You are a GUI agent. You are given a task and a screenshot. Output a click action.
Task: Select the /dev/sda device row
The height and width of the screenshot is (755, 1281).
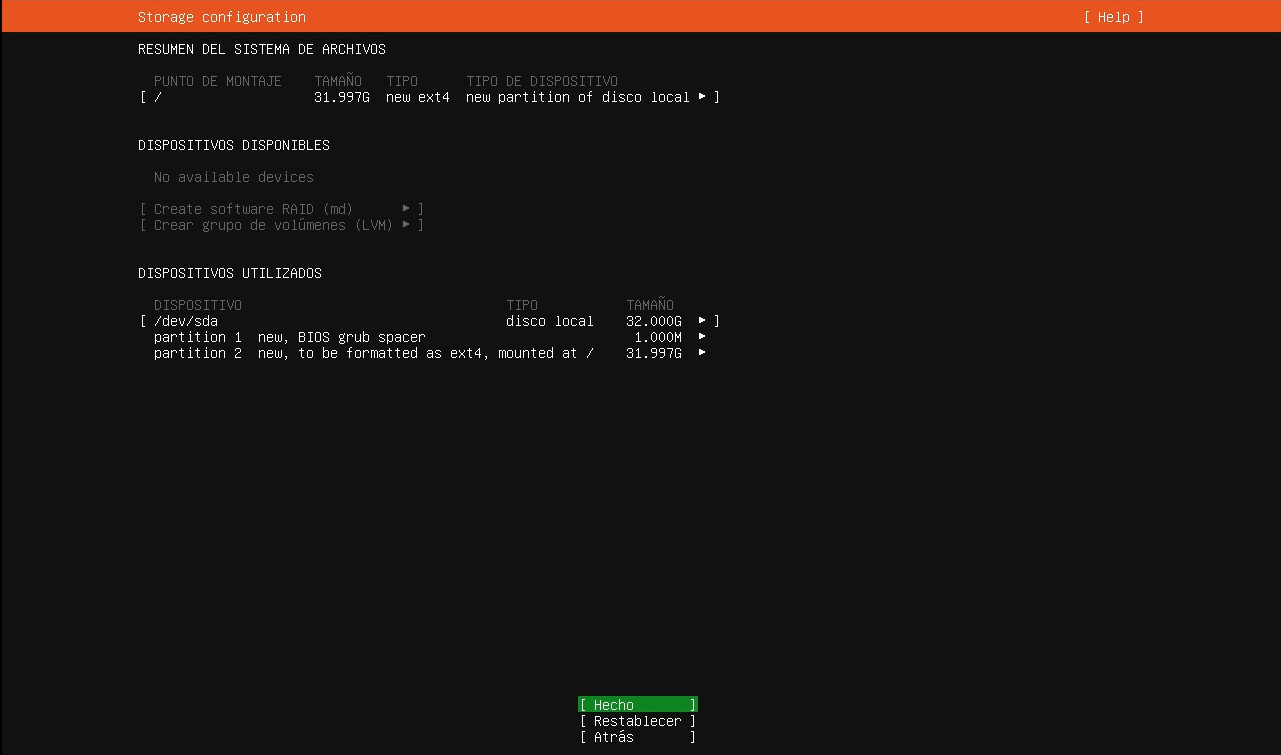[x=186, y=321]
